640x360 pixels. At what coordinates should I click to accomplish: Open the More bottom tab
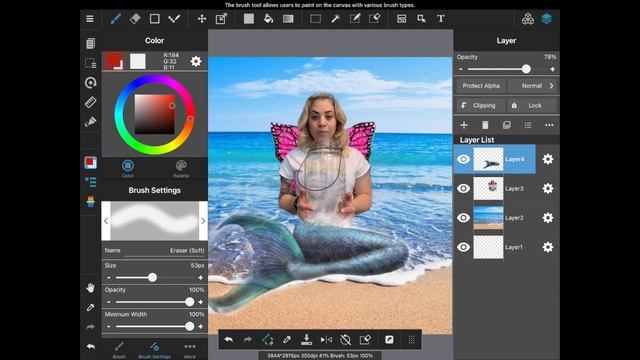[x=190, y=350]
